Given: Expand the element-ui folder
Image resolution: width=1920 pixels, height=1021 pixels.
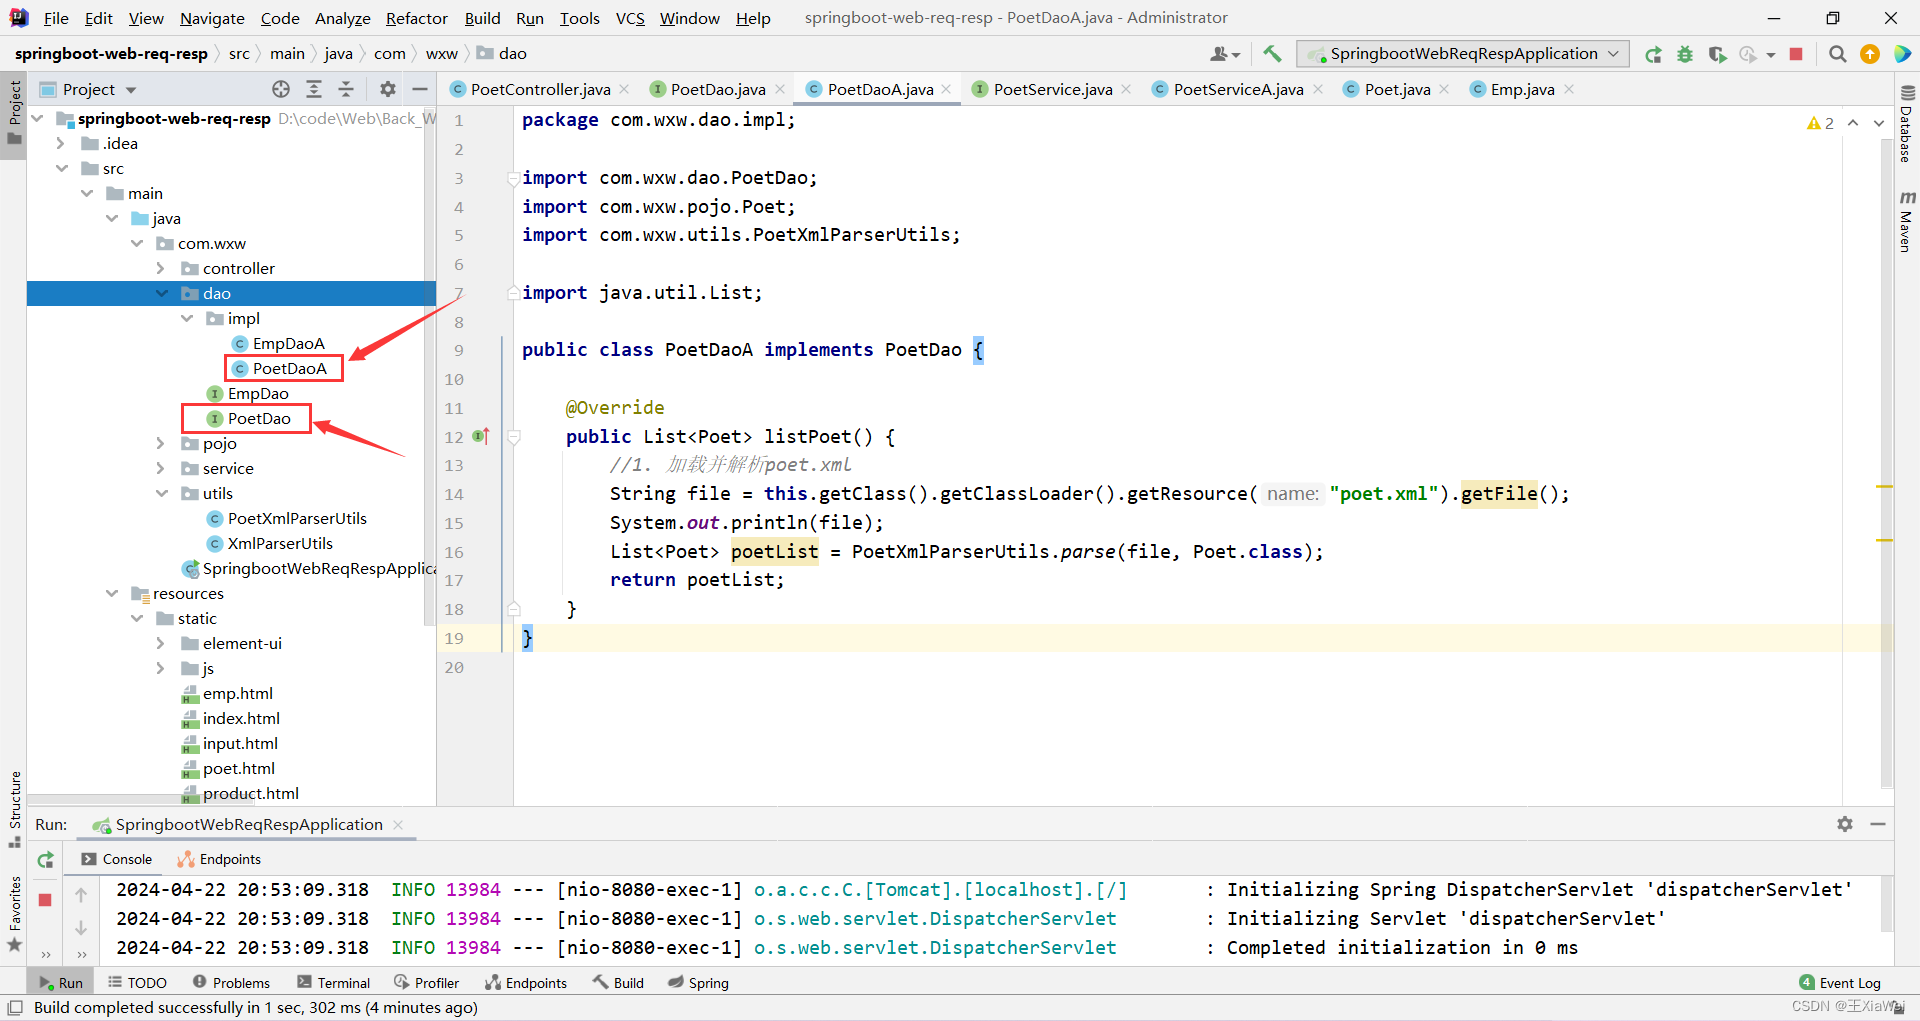Looking at the screenshot, I should pyautogui.click(x=161, y=643).
